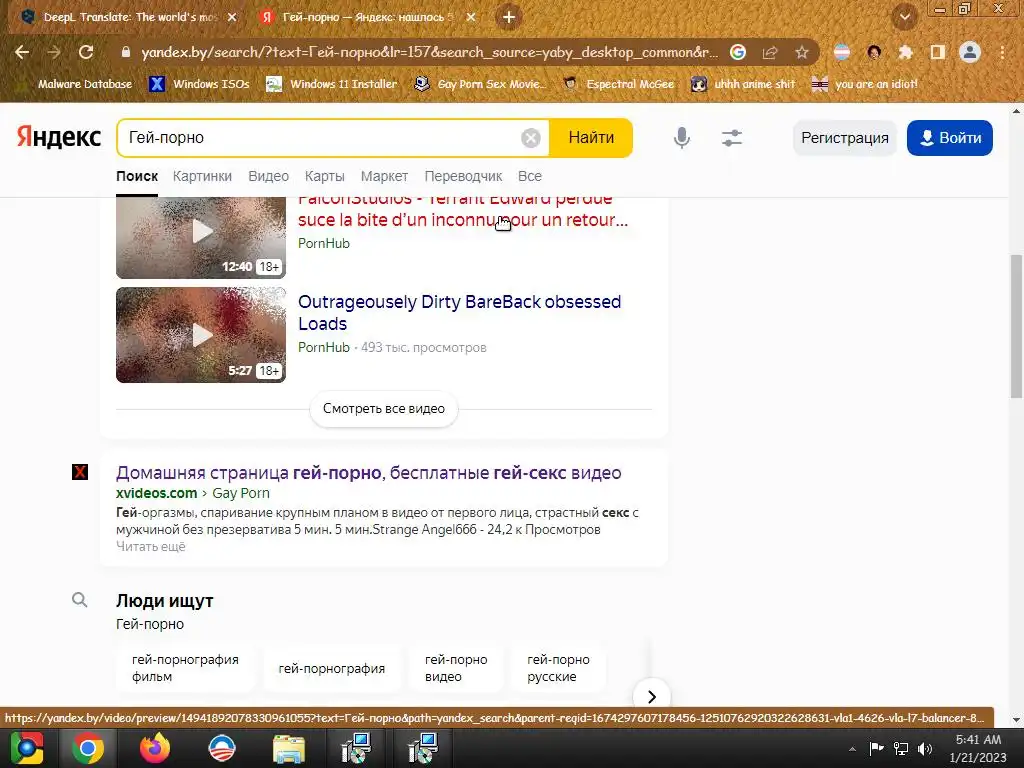Select Переводчик search tab
This screenshot has height=768, width=1024.
[463, 176]
